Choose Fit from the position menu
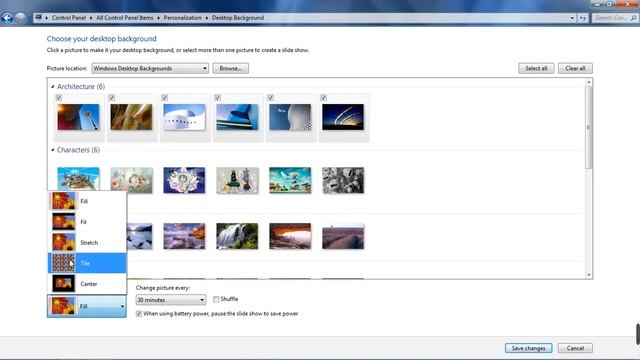Screen dimensions: 640x360 point(87,222)
